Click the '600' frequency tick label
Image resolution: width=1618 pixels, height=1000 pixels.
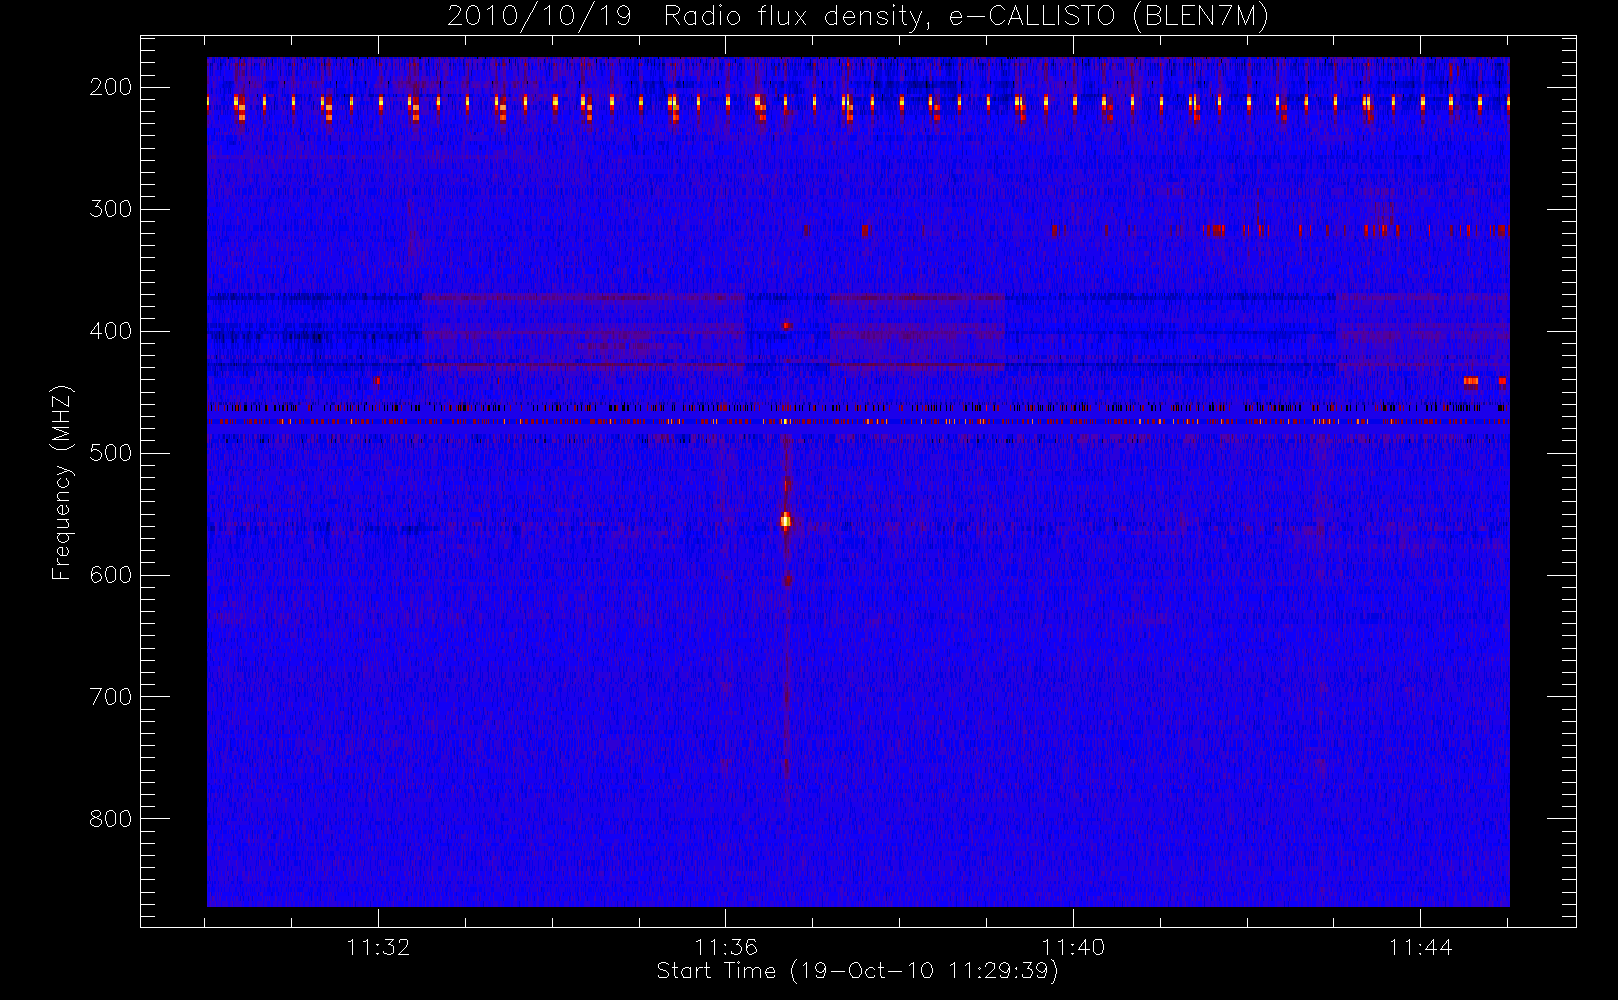pyautogui.click(x=111, y=575)
